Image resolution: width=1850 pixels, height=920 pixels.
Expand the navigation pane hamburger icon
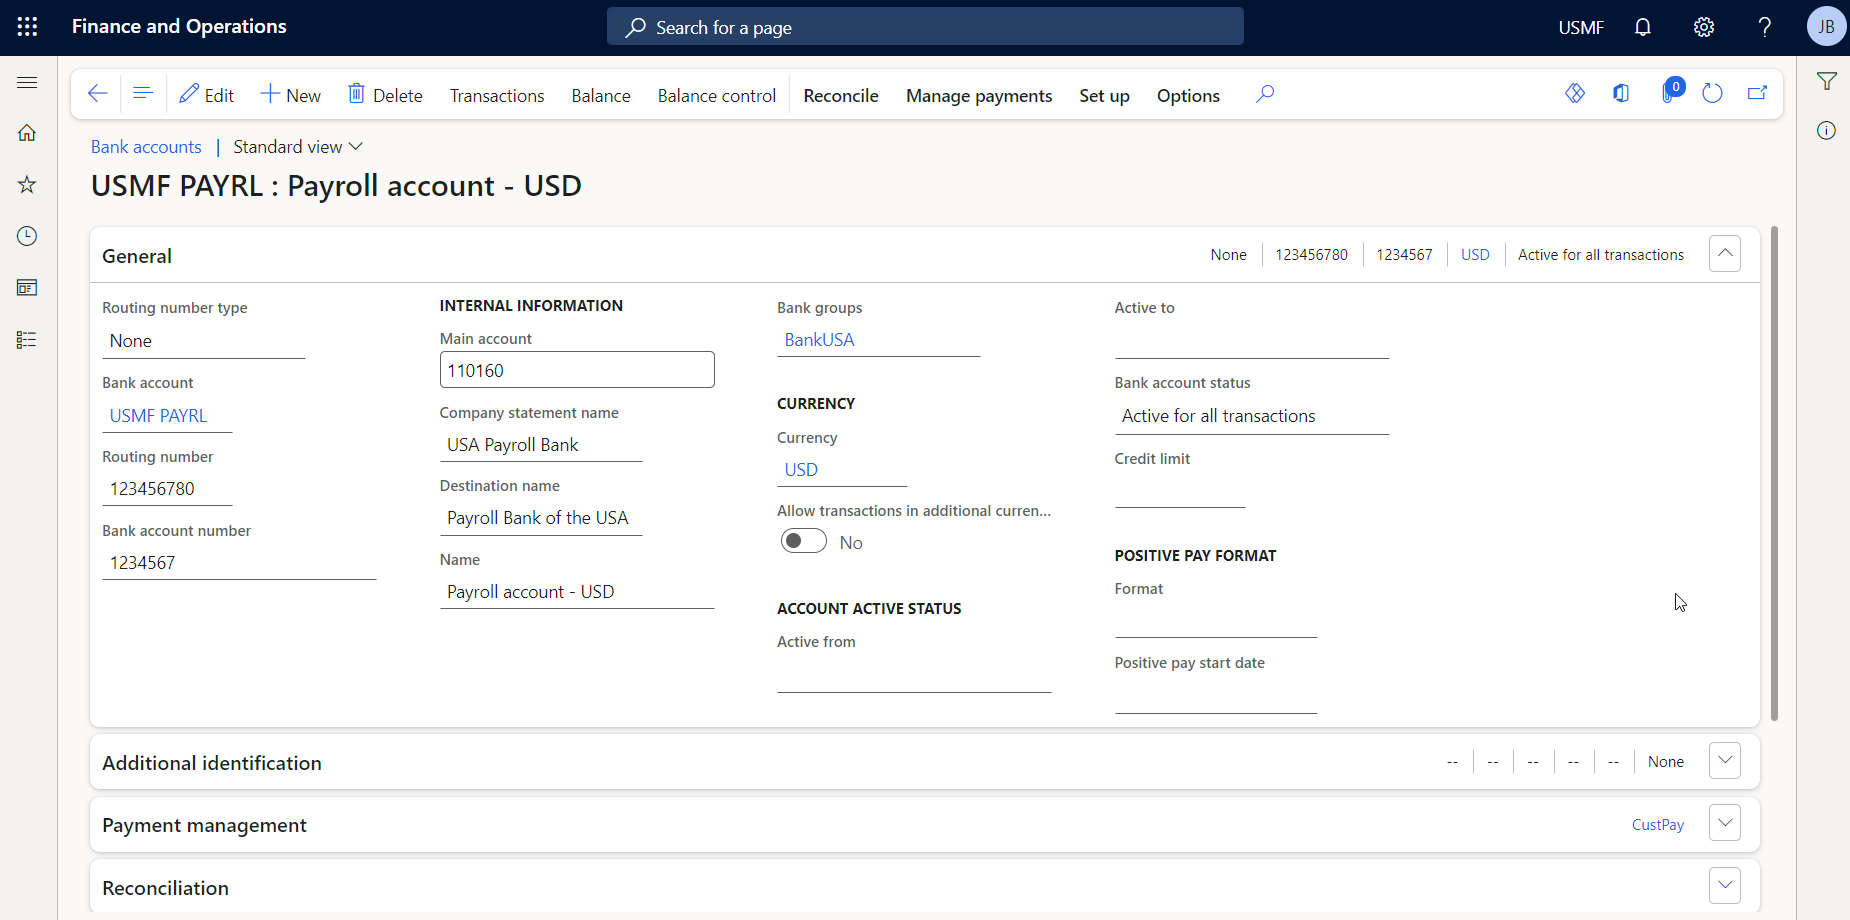(x=27, y=82)
